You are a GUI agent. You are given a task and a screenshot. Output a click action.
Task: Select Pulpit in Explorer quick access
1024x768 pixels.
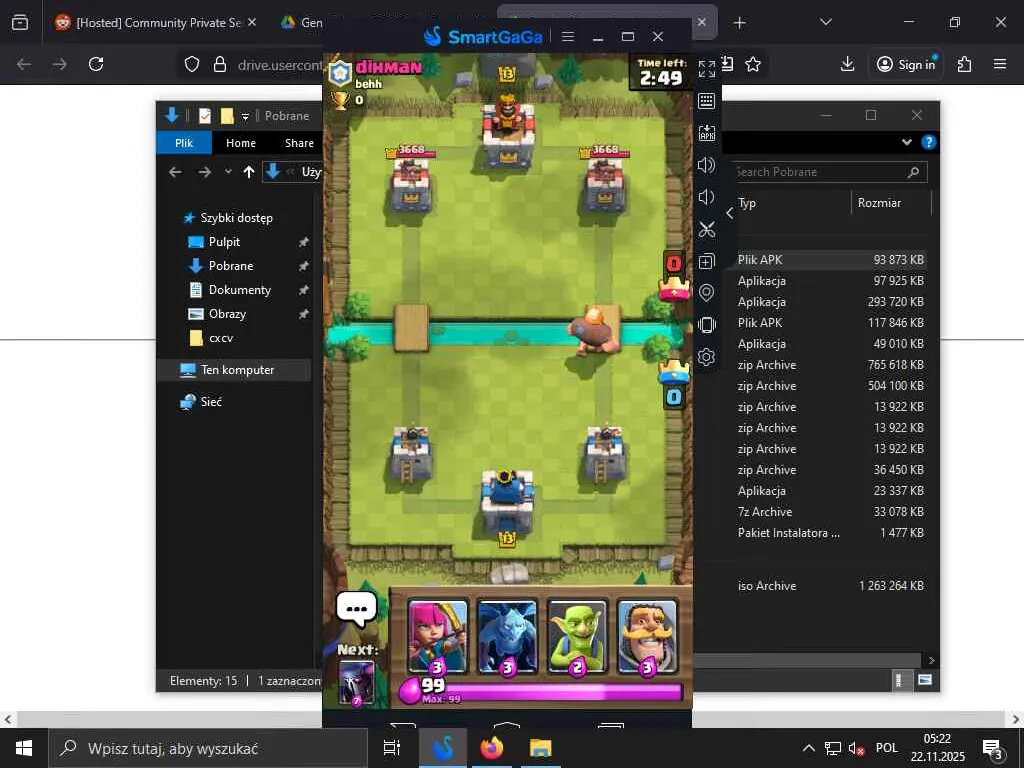pos(224,242)
